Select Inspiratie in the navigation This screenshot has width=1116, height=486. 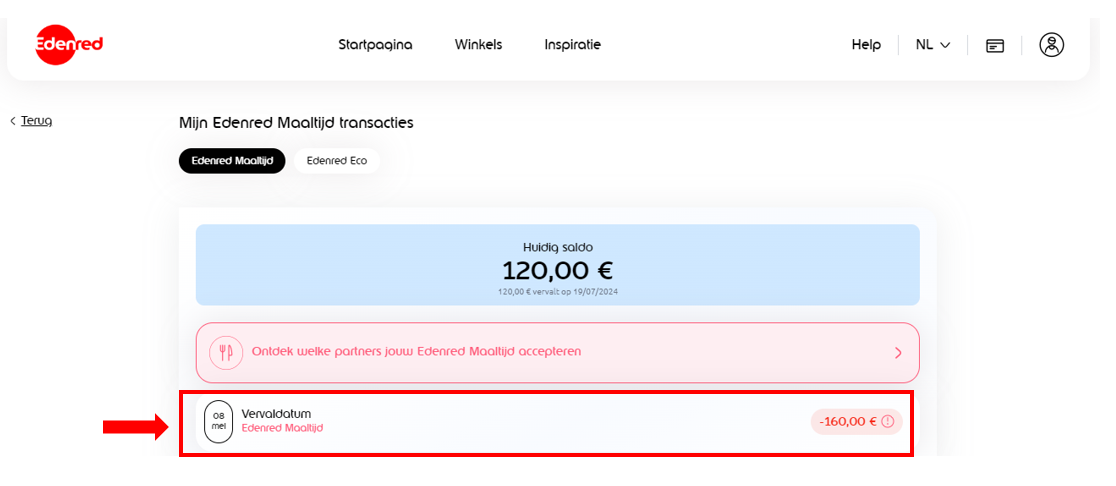pyautogui.click(x=572, y=45)
